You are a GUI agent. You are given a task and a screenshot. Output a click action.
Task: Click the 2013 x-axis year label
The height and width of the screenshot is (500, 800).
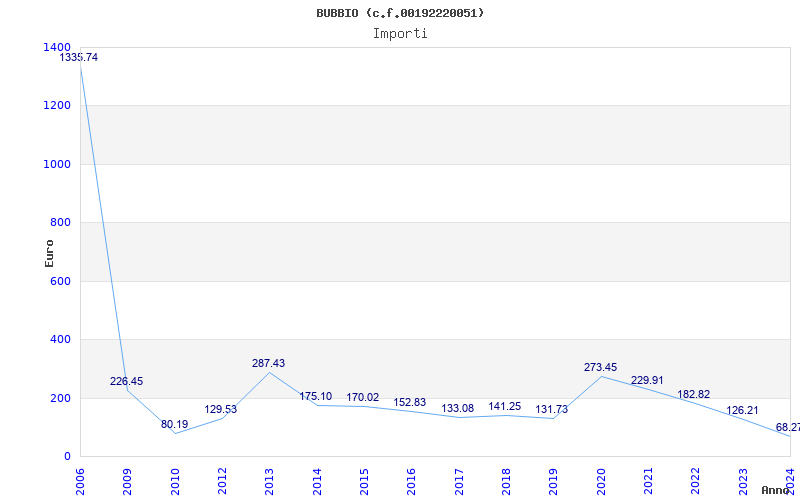click(x=269, y=482)
